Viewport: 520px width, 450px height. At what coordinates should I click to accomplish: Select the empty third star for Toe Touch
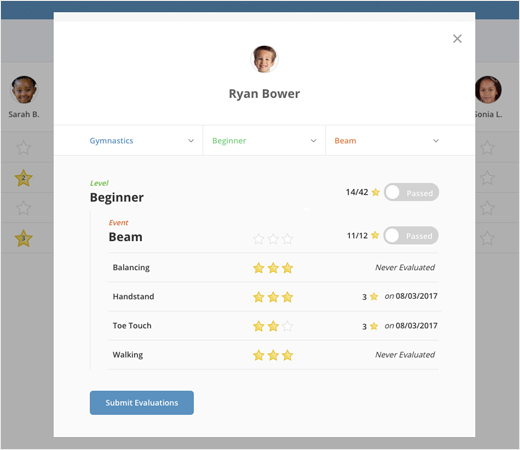coord(287,326)
